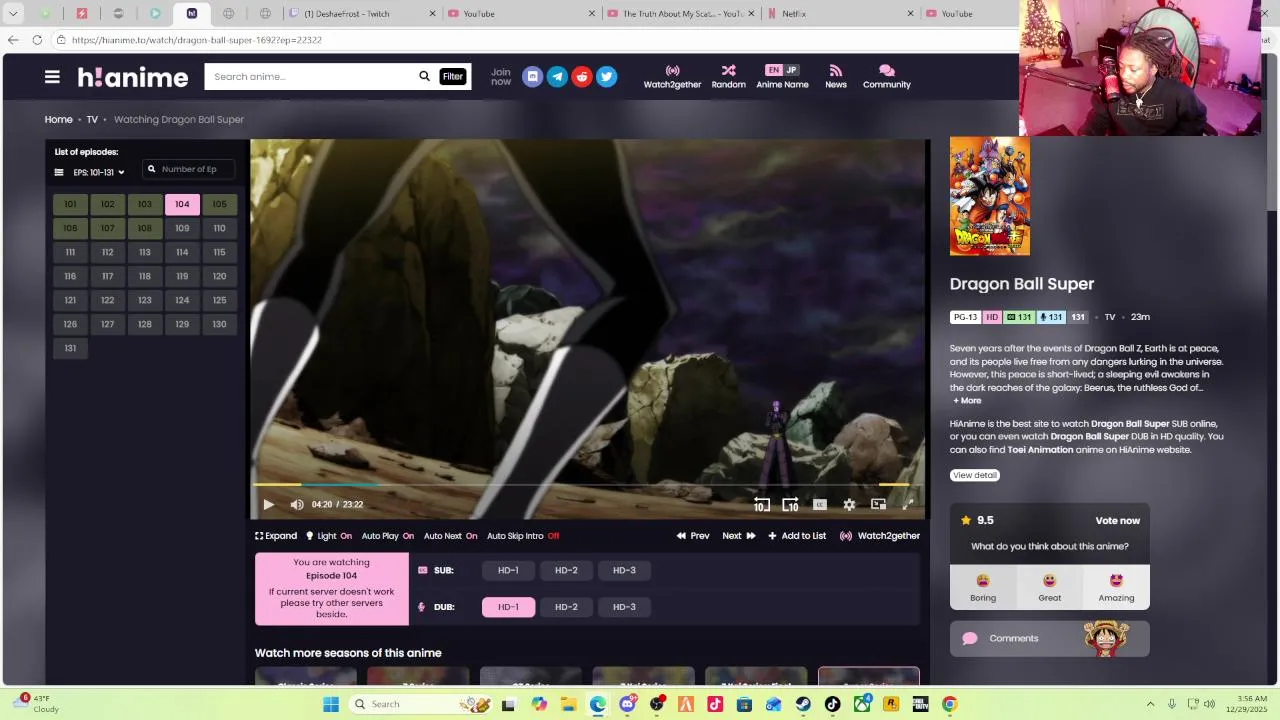
Task: Mute the video player volume
Action: tap(297, 505)
